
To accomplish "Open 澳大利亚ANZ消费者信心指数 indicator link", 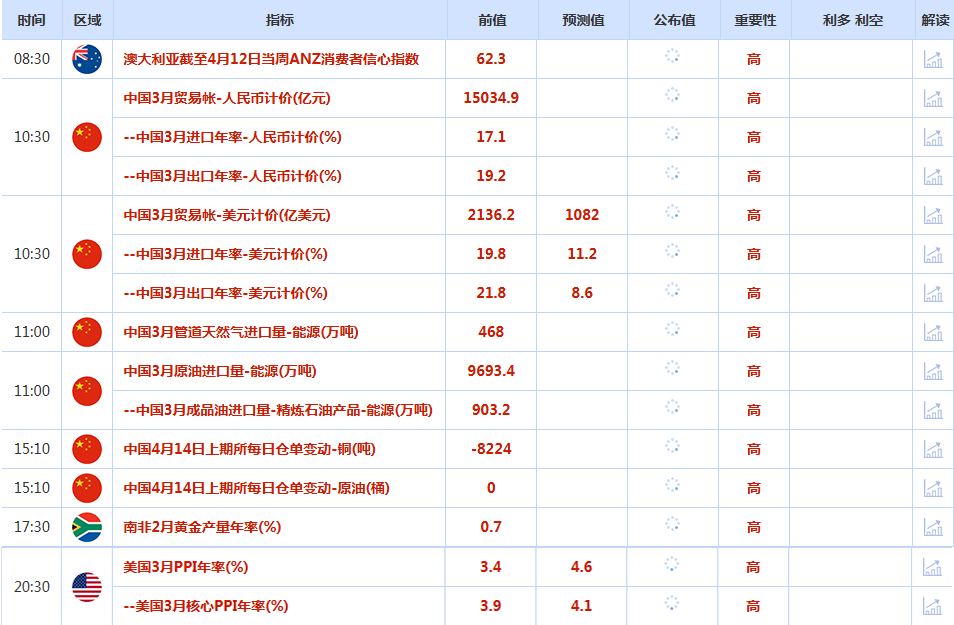I will pos(270,59).
